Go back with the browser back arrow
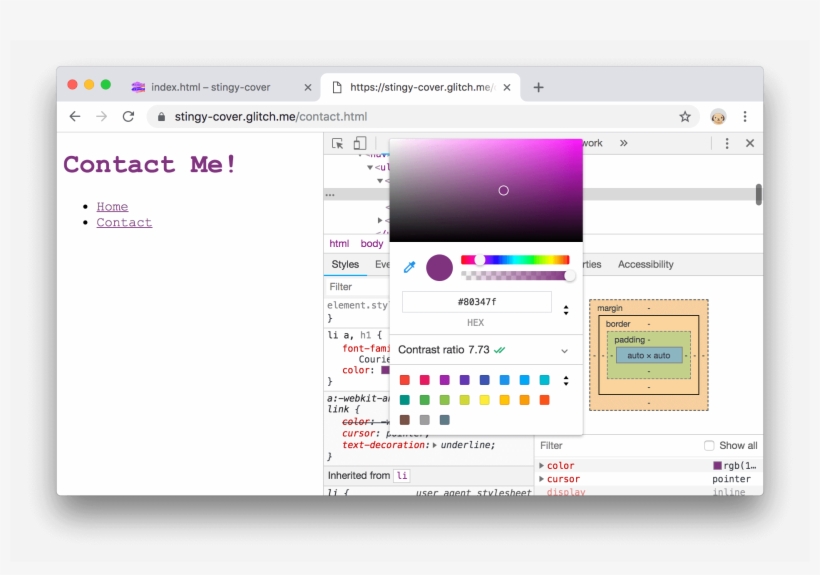The width and height of the screenshot is (820, 575). [75, 117]
